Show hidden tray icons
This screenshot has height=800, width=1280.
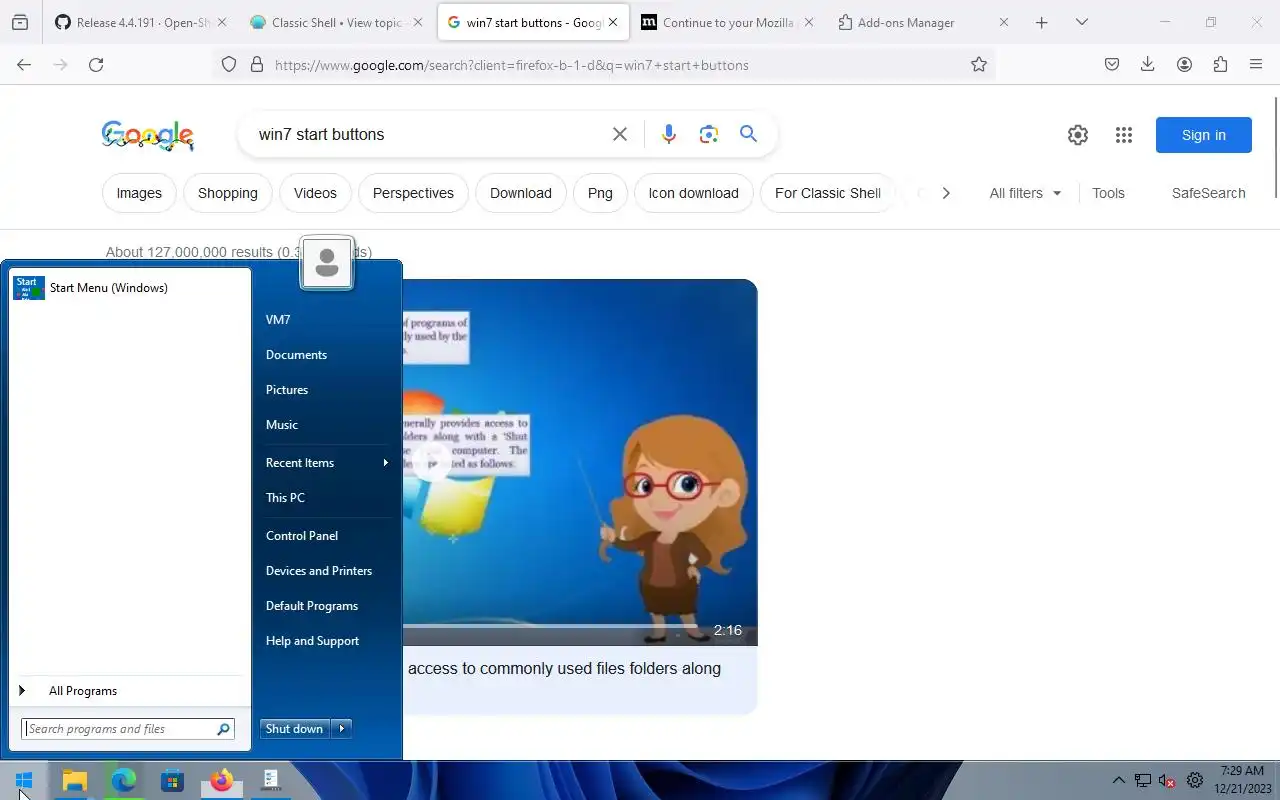(1118, 781)
